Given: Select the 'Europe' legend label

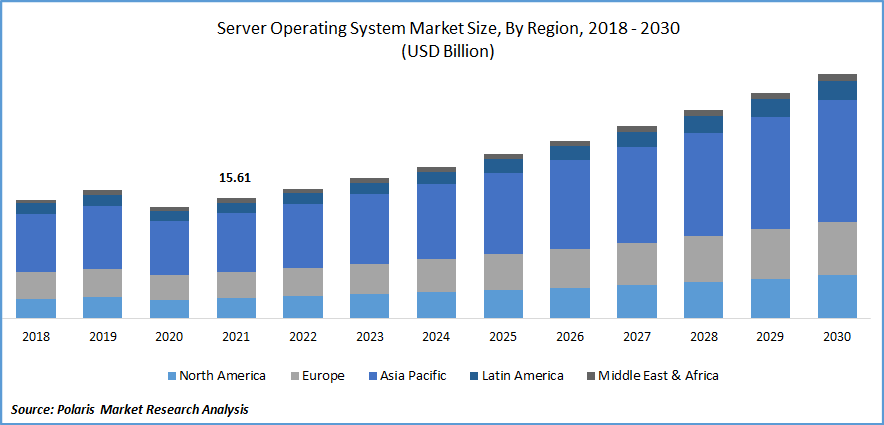Looking at the screenshot, I should pyautogui.click(x=324, y=376).
